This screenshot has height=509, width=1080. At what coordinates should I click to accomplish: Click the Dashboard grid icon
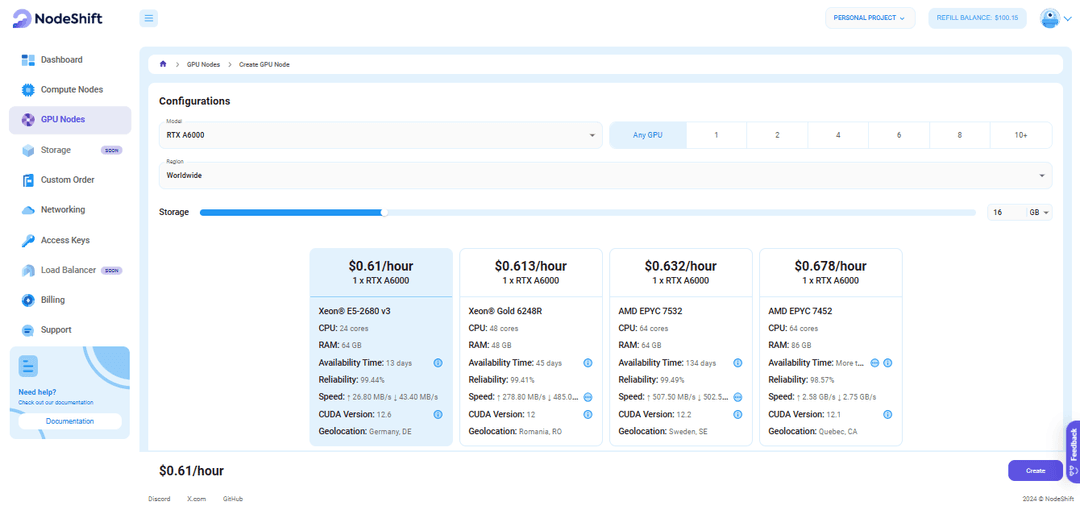point(28,60)
